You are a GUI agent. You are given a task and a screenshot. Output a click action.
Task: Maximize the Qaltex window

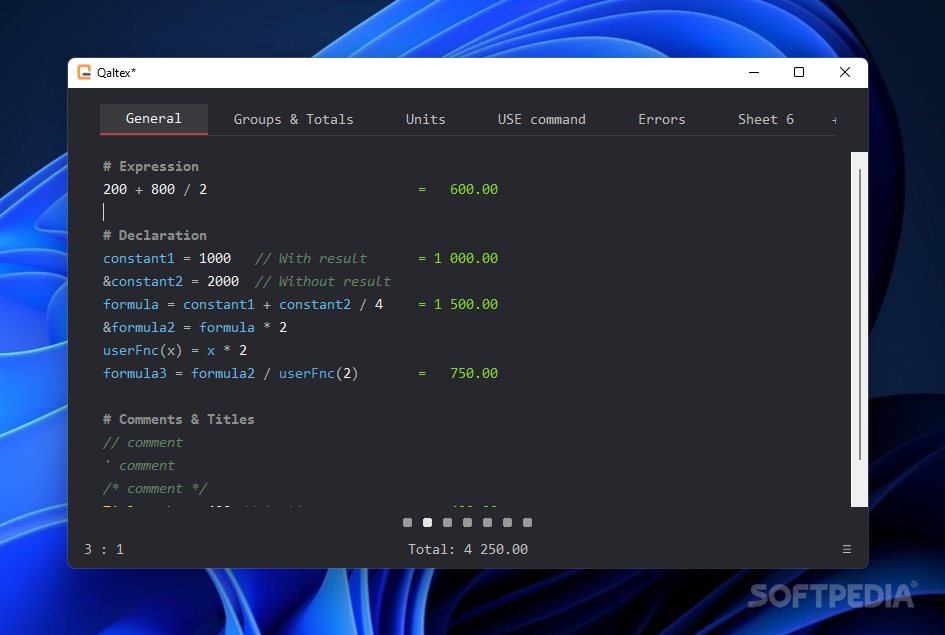tap(799, 72)
